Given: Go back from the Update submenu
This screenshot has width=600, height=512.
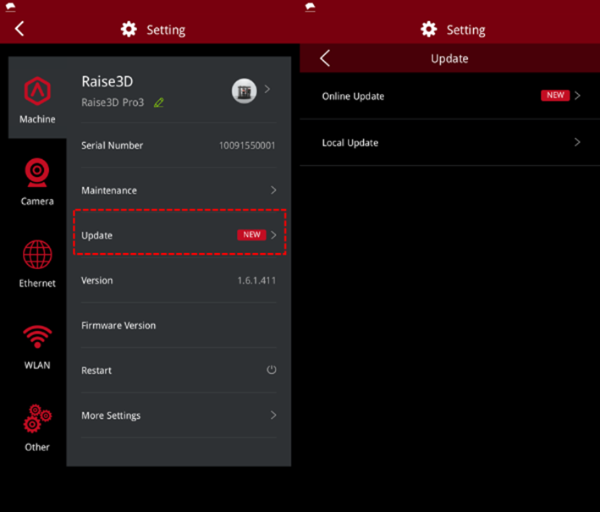Looking at the screenshot, I should (x=324, y=59).
